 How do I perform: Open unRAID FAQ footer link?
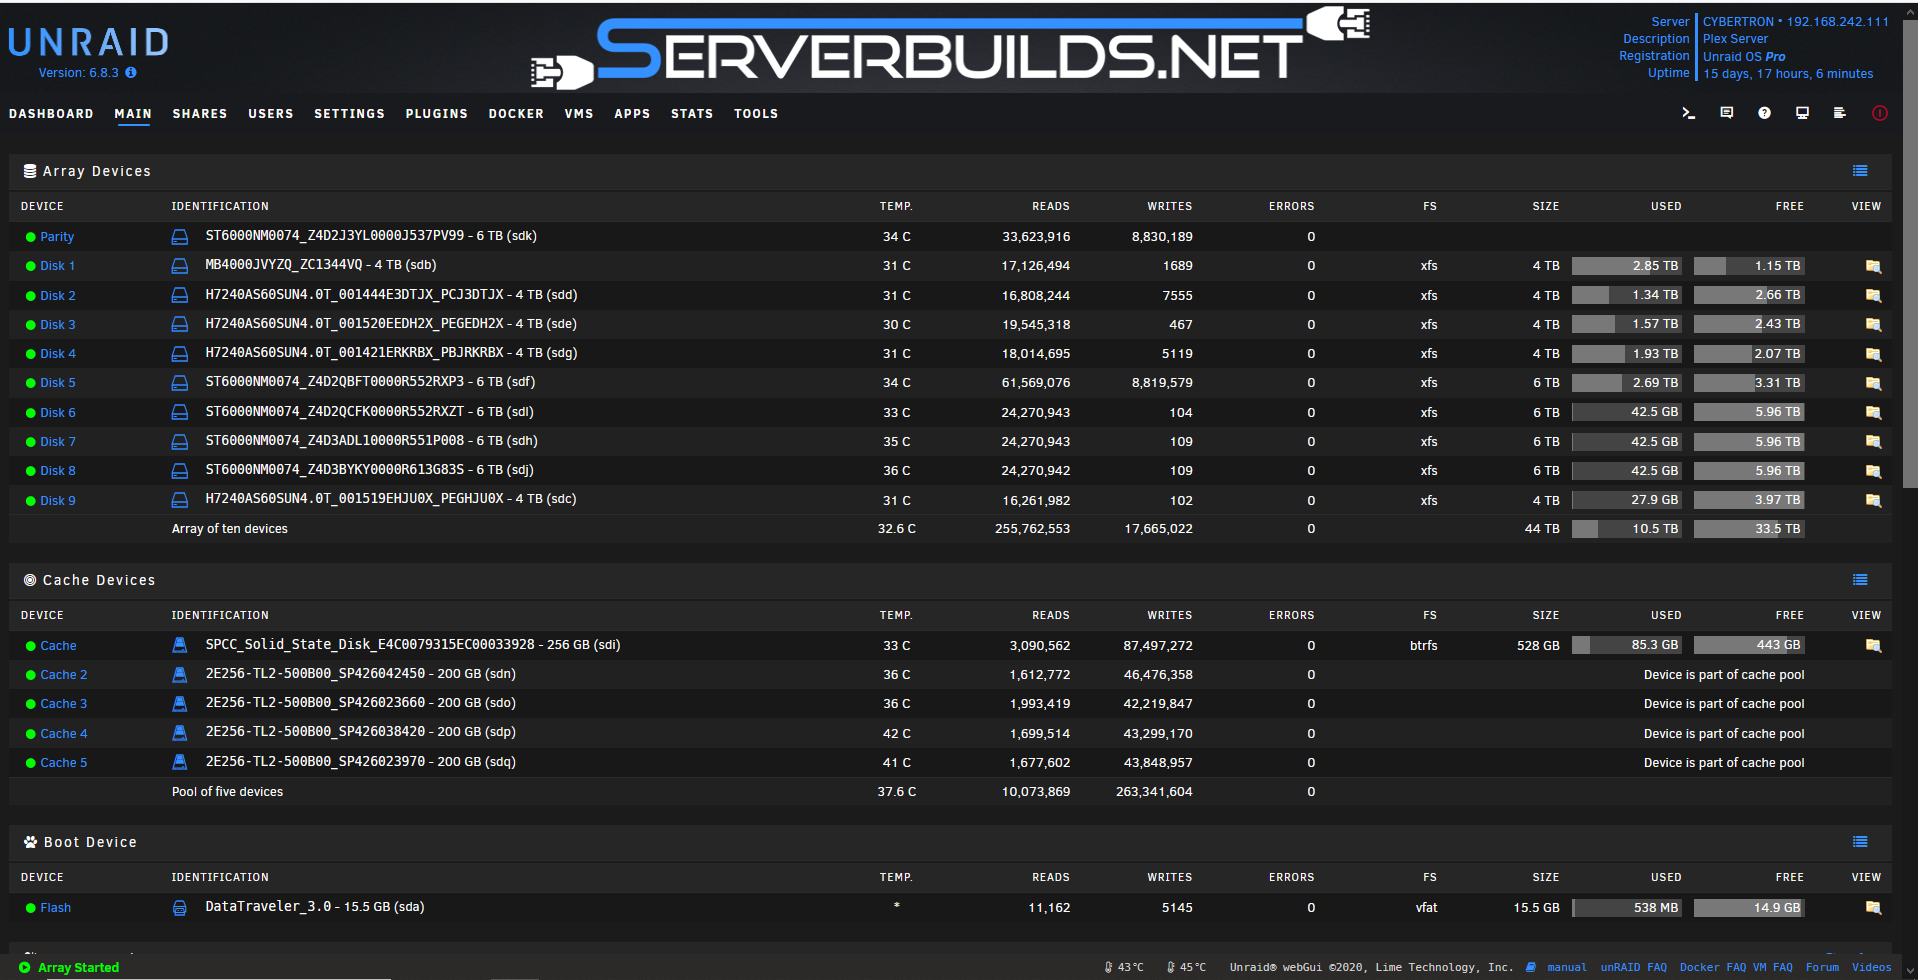click(x=1634, y=967)
